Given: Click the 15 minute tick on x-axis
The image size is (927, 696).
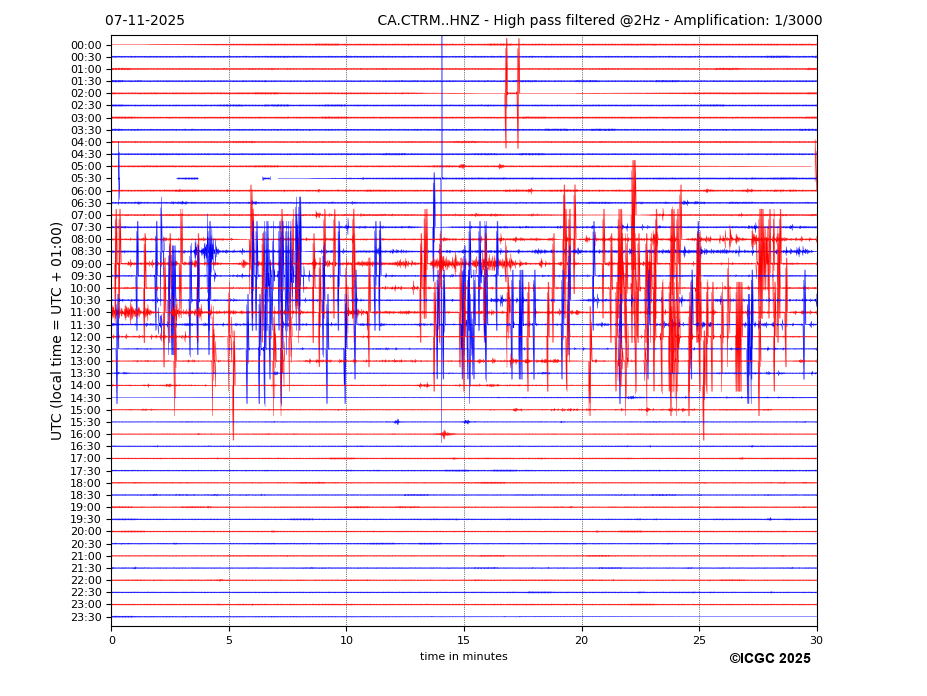Looking at the screenshot, I should pyautogui.click(x=464, y=640).
